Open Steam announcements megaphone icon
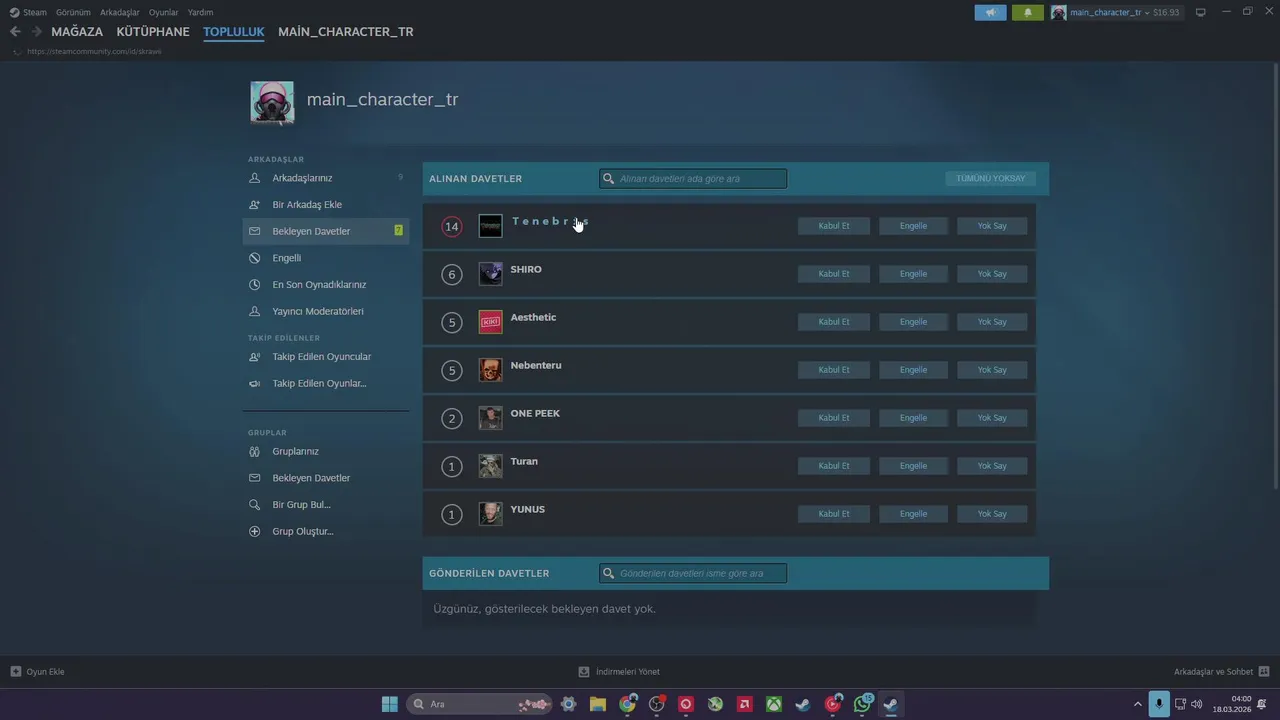This screenshot has width=1280, height=720. 990,12
